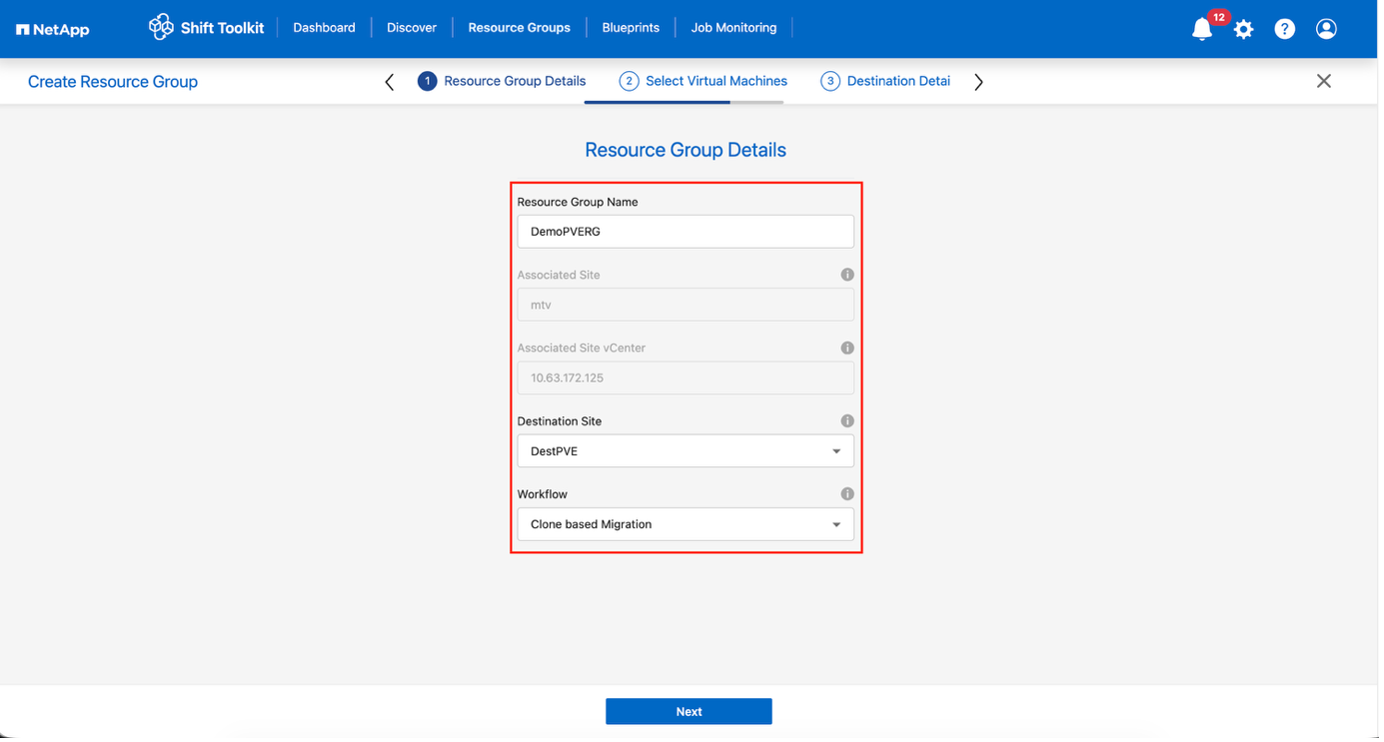Go to the Job Monitoring page
This screenshot has width=1384, height=742.
click(x=733, y=27)
